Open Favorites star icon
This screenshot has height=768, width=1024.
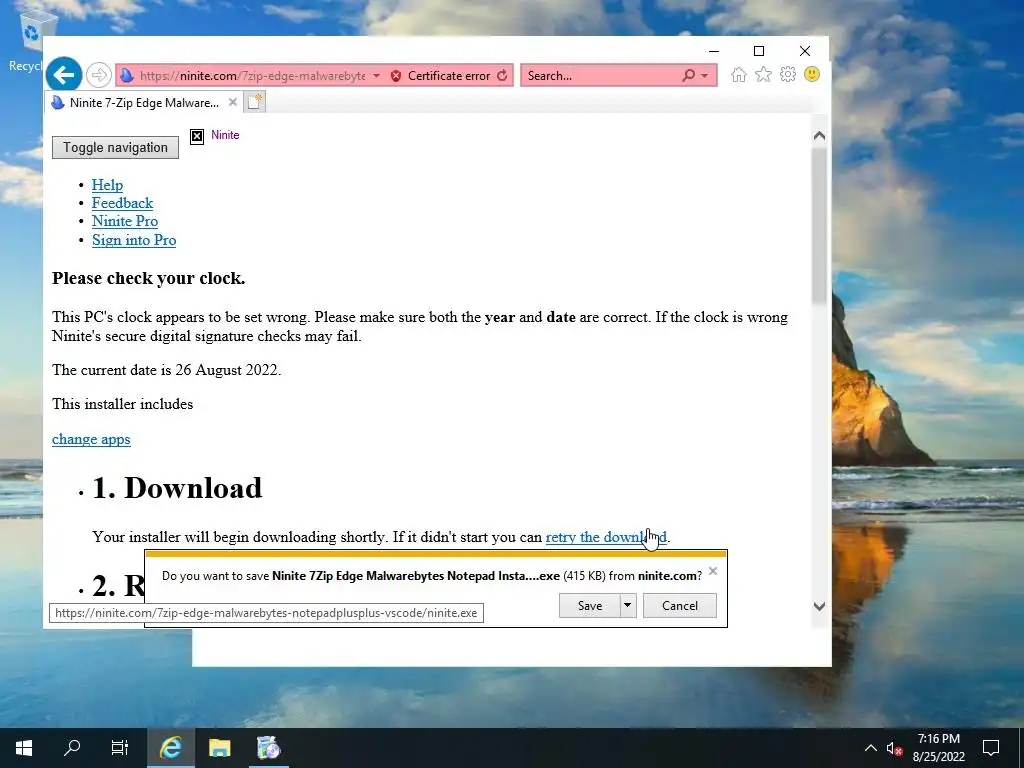pyautogui.click(x=763, y=74)
